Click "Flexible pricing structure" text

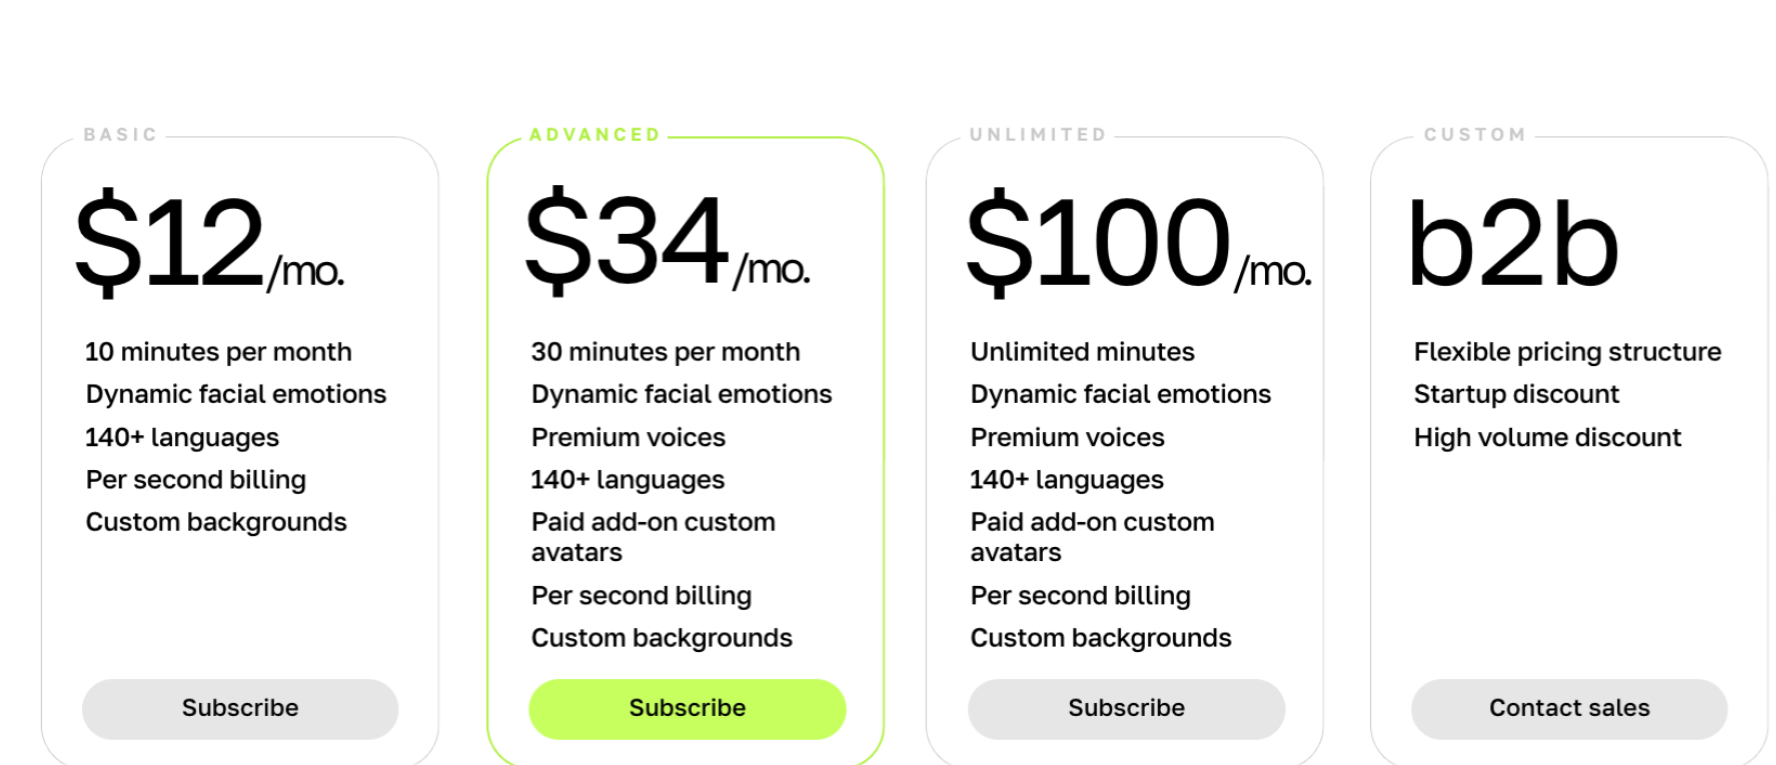[x=1567, y=352]
